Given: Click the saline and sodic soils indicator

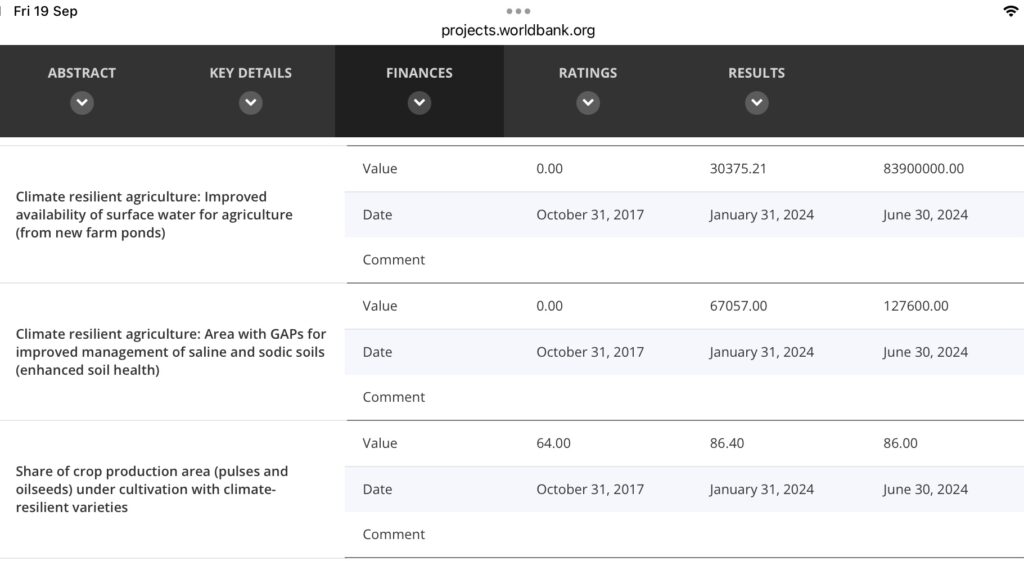Looking at the screenshot, I should (170, 352).
